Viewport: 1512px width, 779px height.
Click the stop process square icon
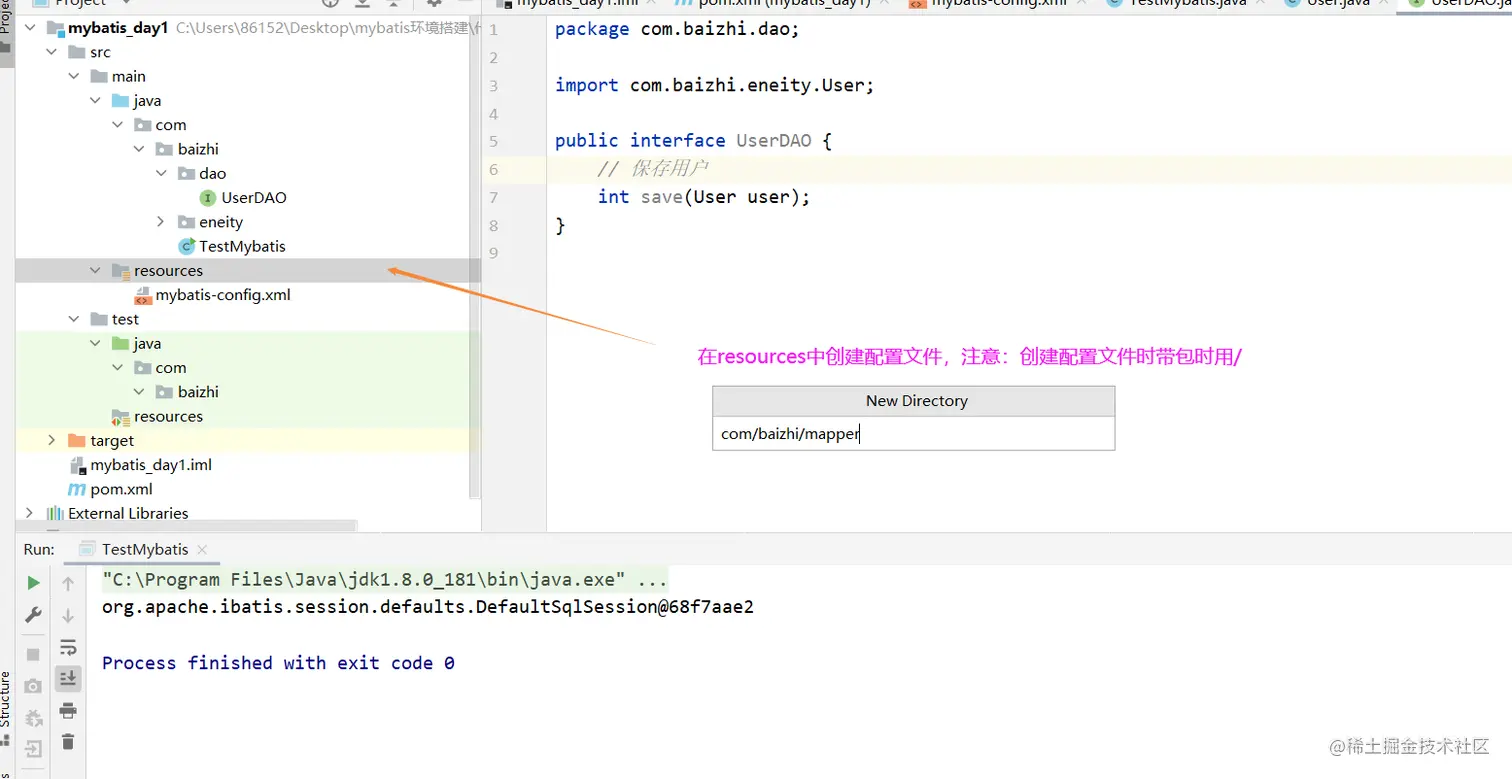33,654
